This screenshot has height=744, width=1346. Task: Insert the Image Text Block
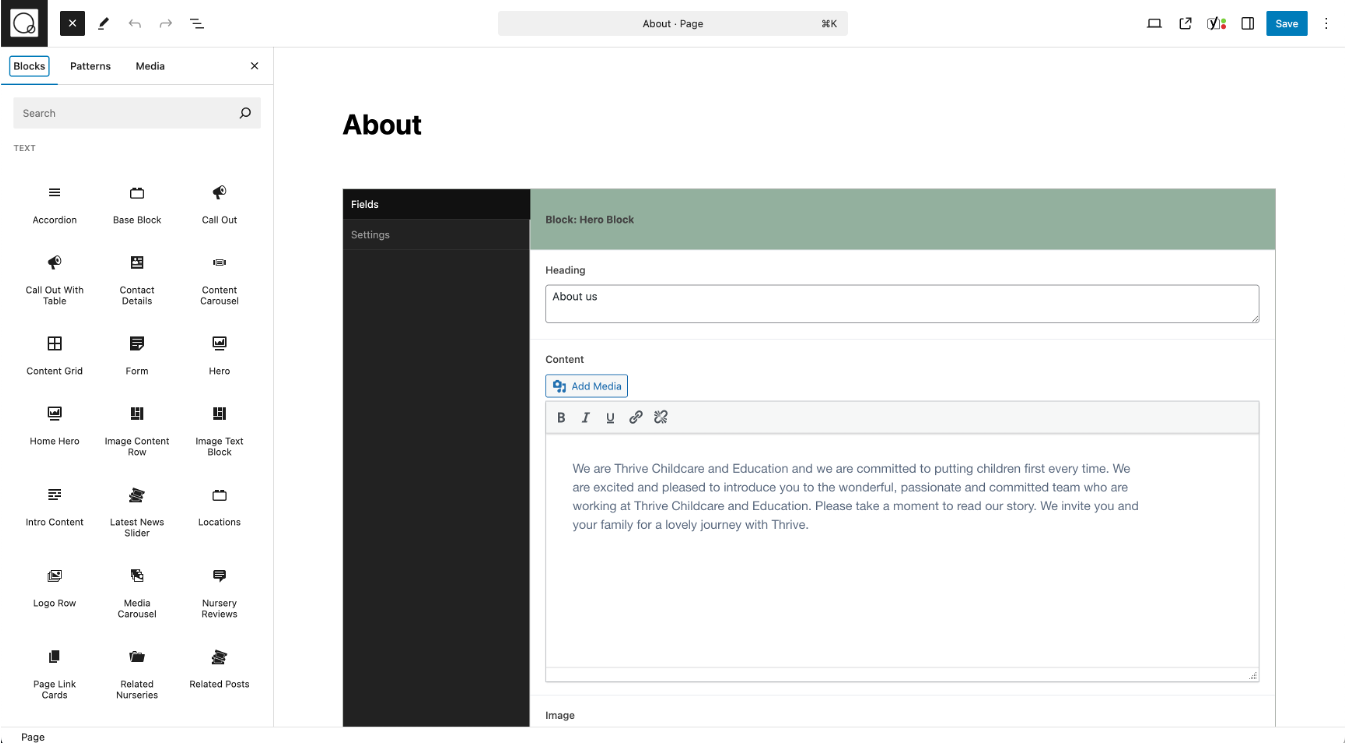[x=219, y=430]
